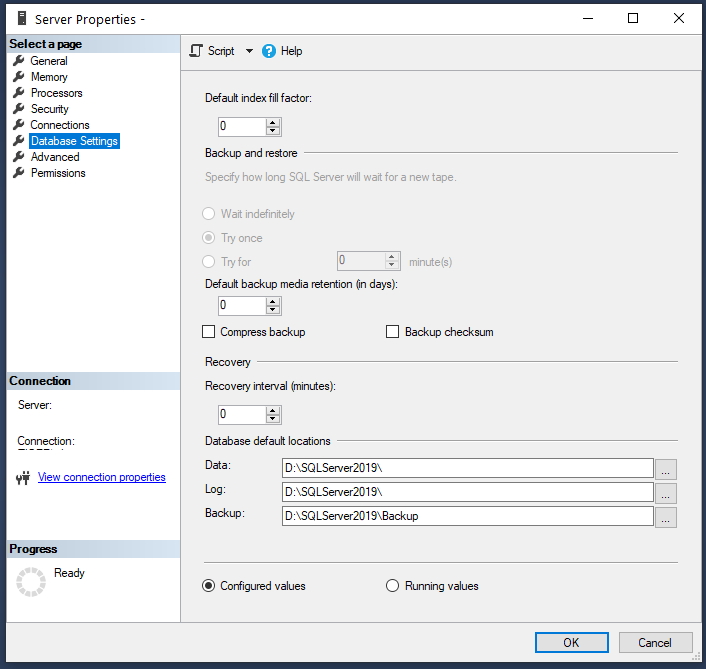The height and width of the screenshot is (669, 706).
Task: Increase backup media retention days
Action: coord(273,302)
